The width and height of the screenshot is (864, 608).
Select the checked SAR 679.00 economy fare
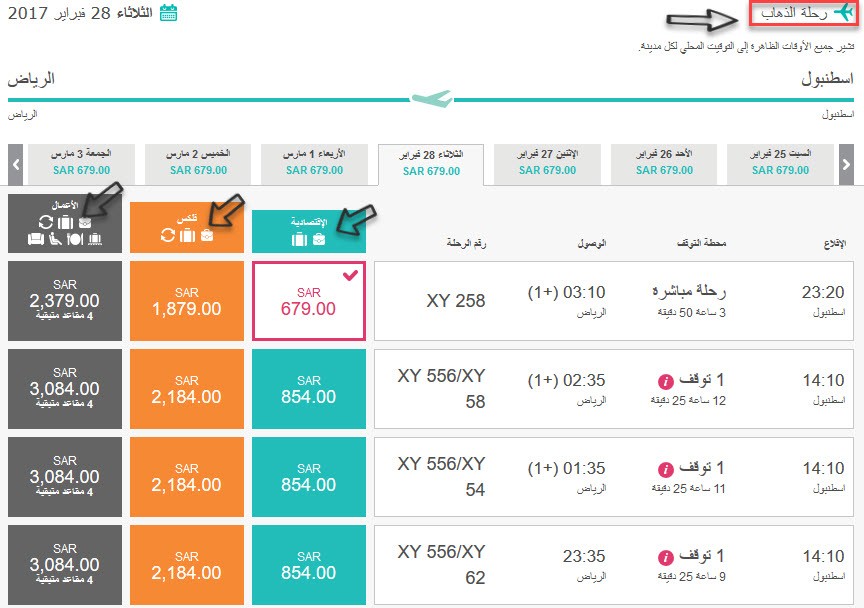click(x=309, y=301)
